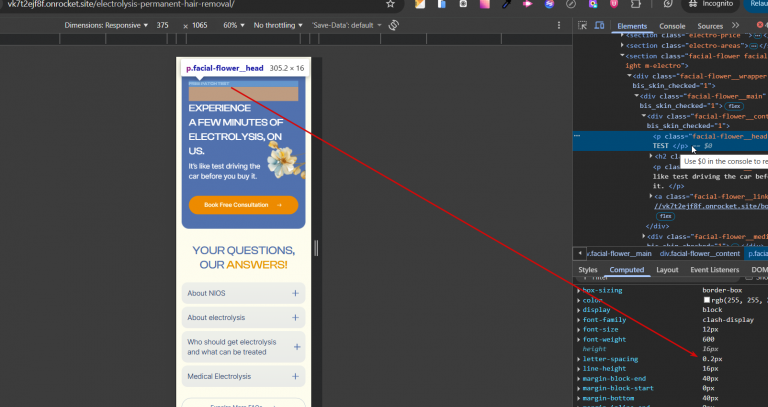Click the blue striped circle extension icon
The width and height of the screenshot is (768, 407).
pos(550,4)
